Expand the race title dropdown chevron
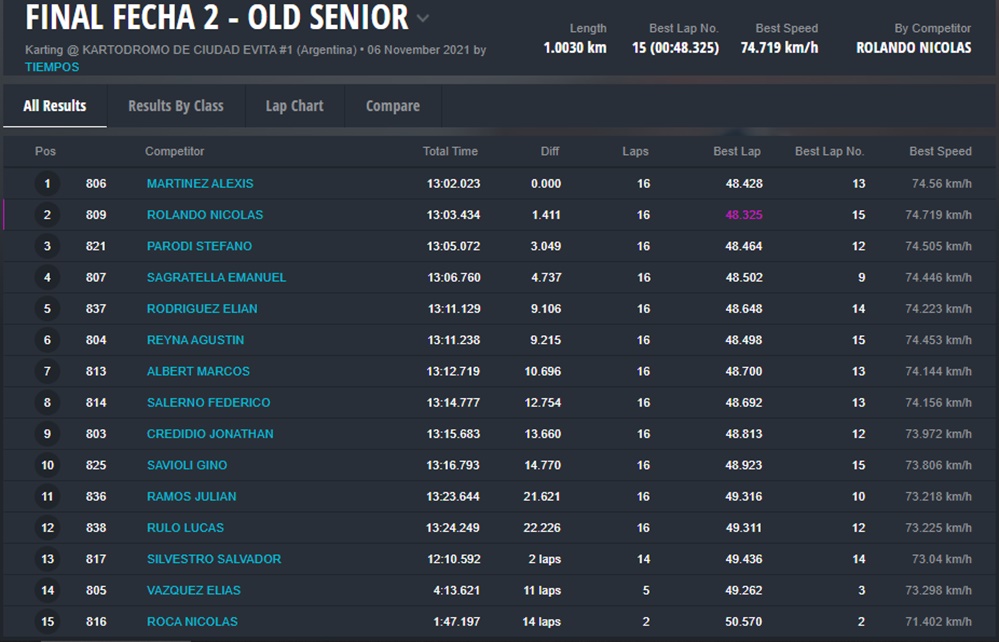Viewport: 999px width, 642px height. click(423, 18)
